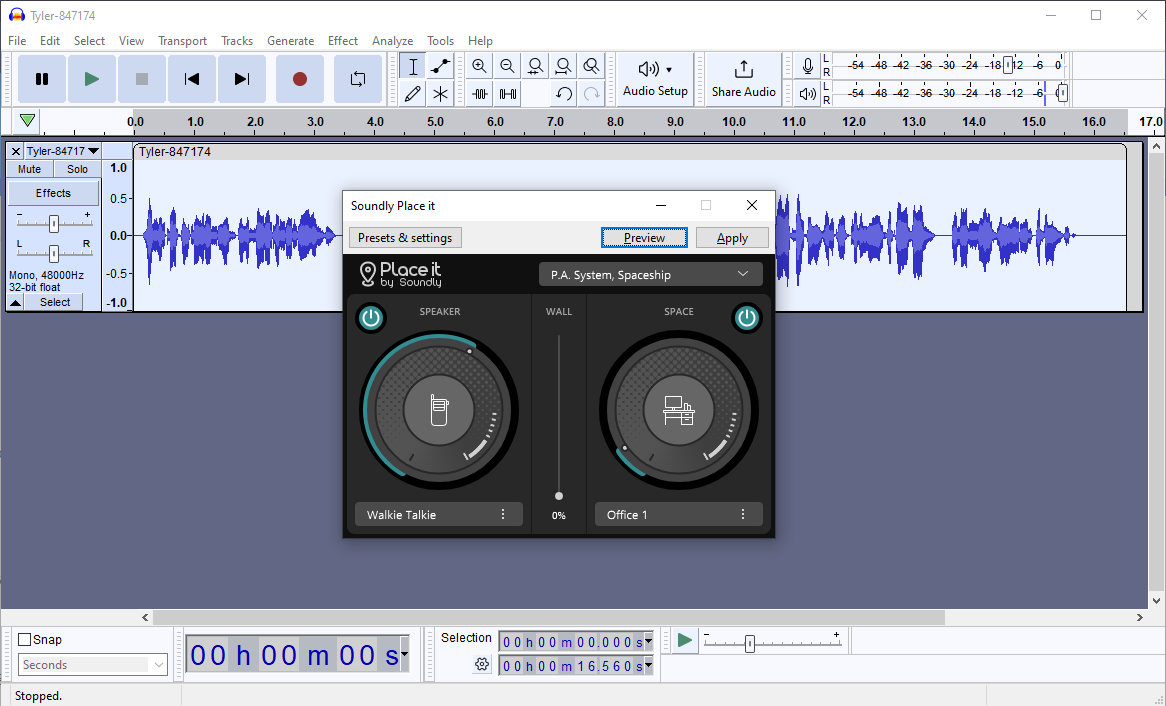The height and width of the screenshot is (706, 1166).
Task: Open the File menu
Action: pos(16,41)
